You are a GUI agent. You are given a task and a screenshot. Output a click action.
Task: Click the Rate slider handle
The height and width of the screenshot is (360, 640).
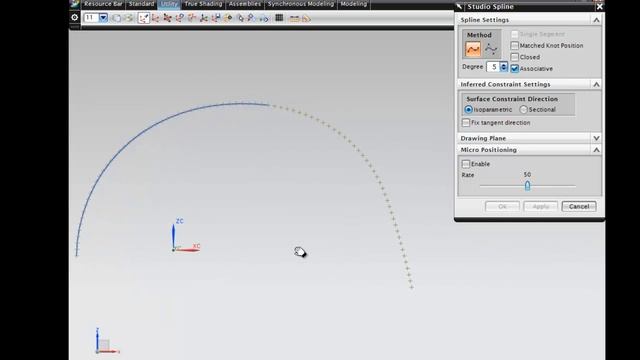click(527, 186)
